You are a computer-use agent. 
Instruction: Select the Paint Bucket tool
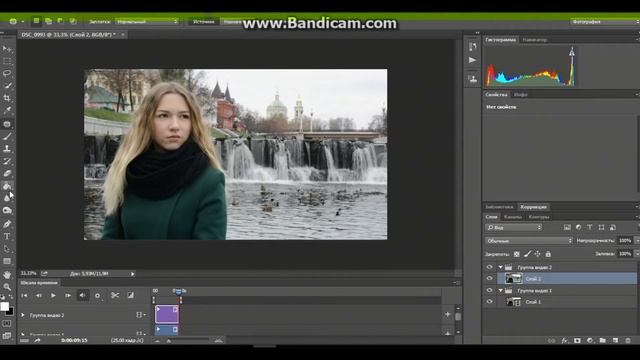pyautogui.click(x=7, y=186)
